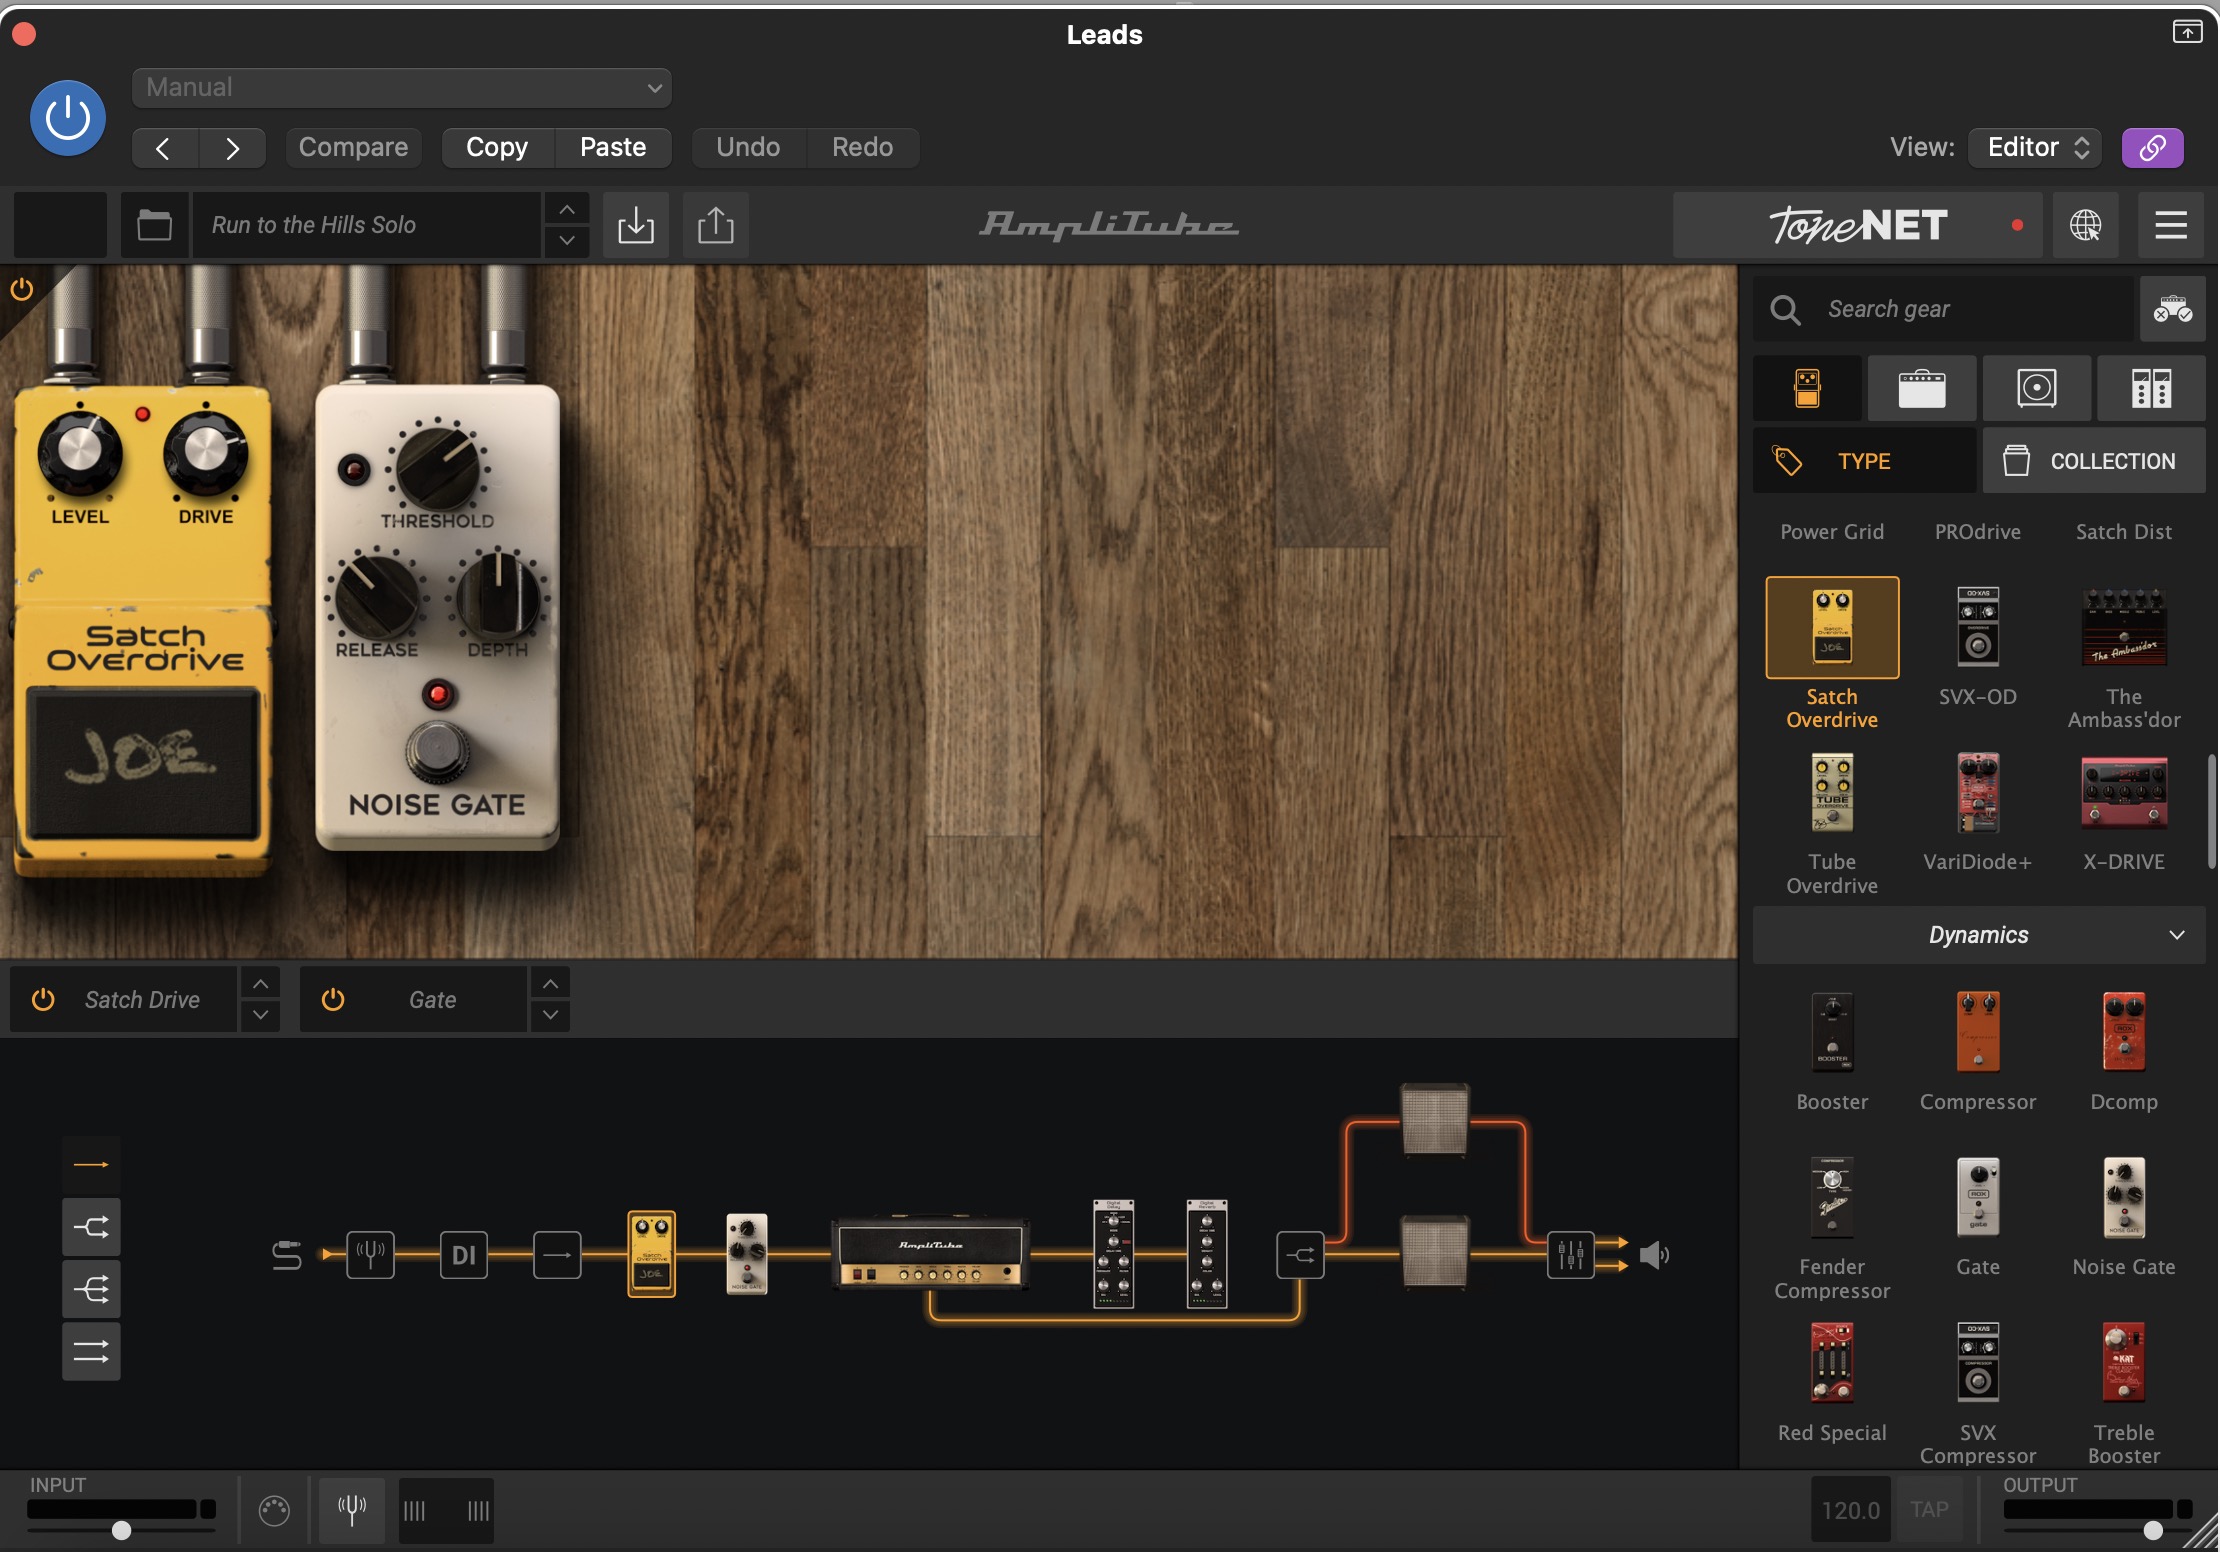Image resolution: width=2220 pixels, height=1552 pixels.
Task: Open the hamburger main menu
Action: (x=2171, y=225)
